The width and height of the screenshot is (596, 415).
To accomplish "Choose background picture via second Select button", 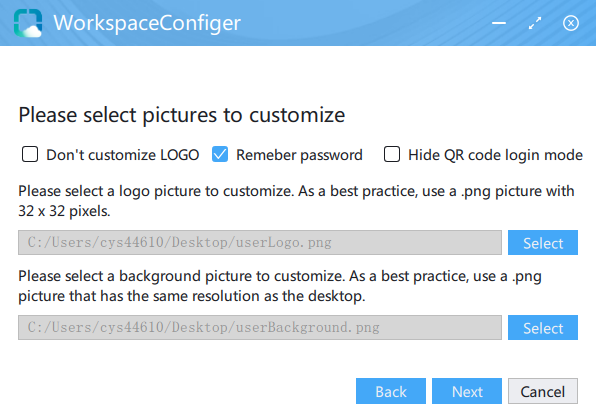I will (543, 327).
